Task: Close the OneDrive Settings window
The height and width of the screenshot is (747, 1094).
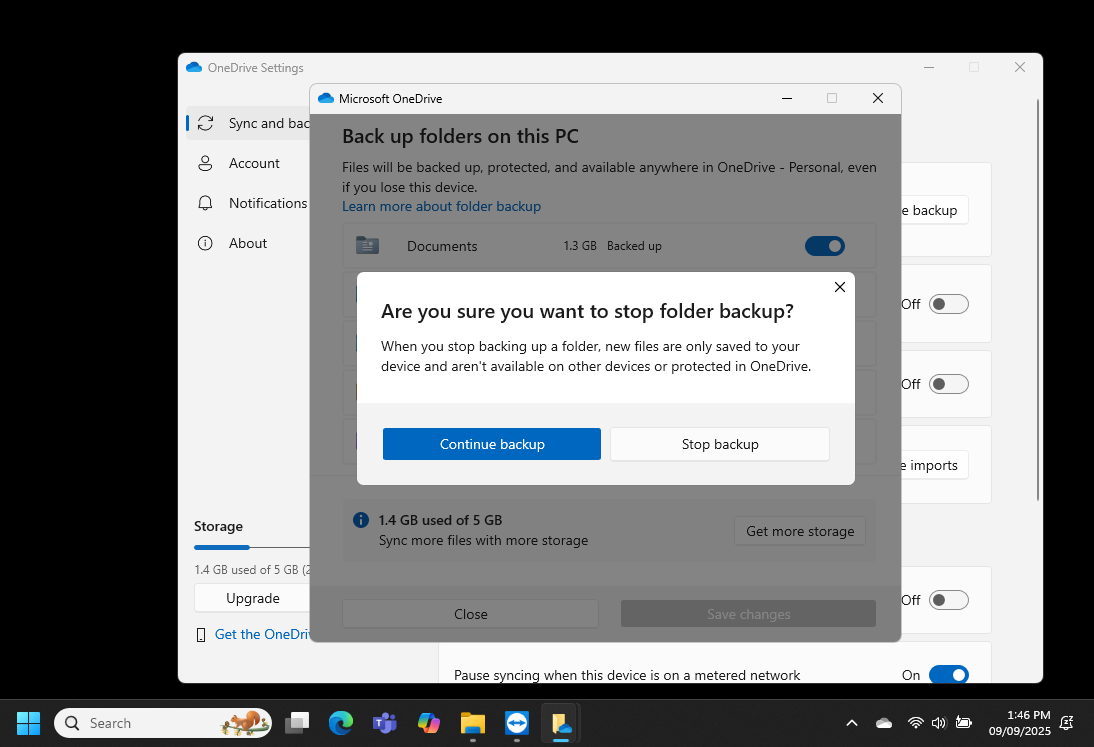Action: (x=1019, y=67)
